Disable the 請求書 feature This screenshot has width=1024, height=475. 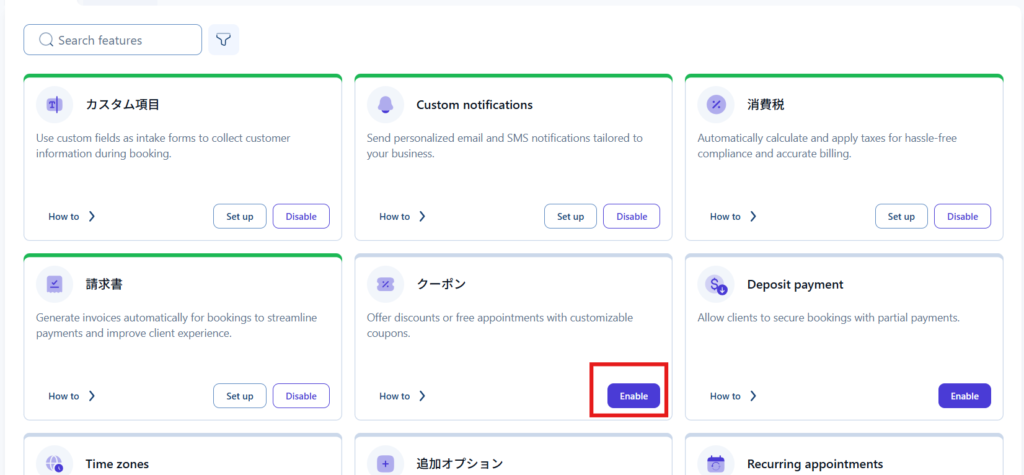(x=301, y=396)
